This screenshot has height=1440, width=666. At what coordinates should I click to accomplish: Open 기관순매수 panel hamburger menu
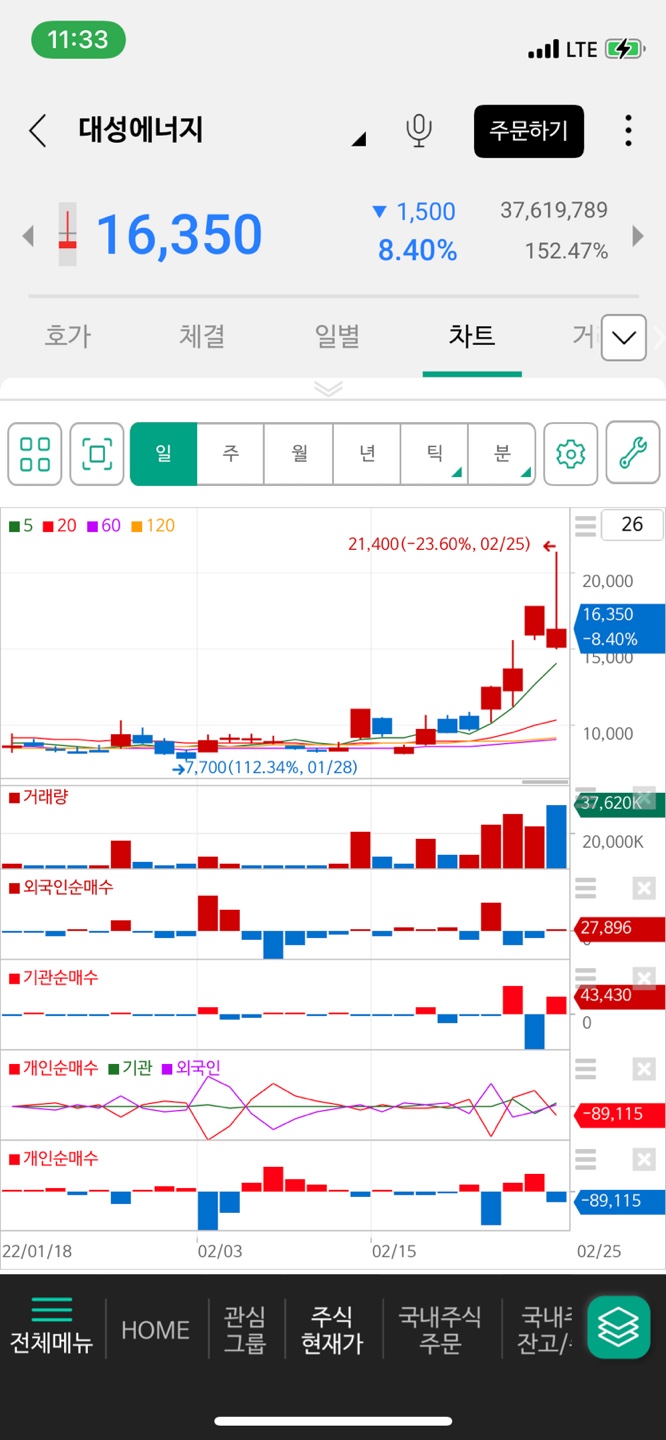586,978
